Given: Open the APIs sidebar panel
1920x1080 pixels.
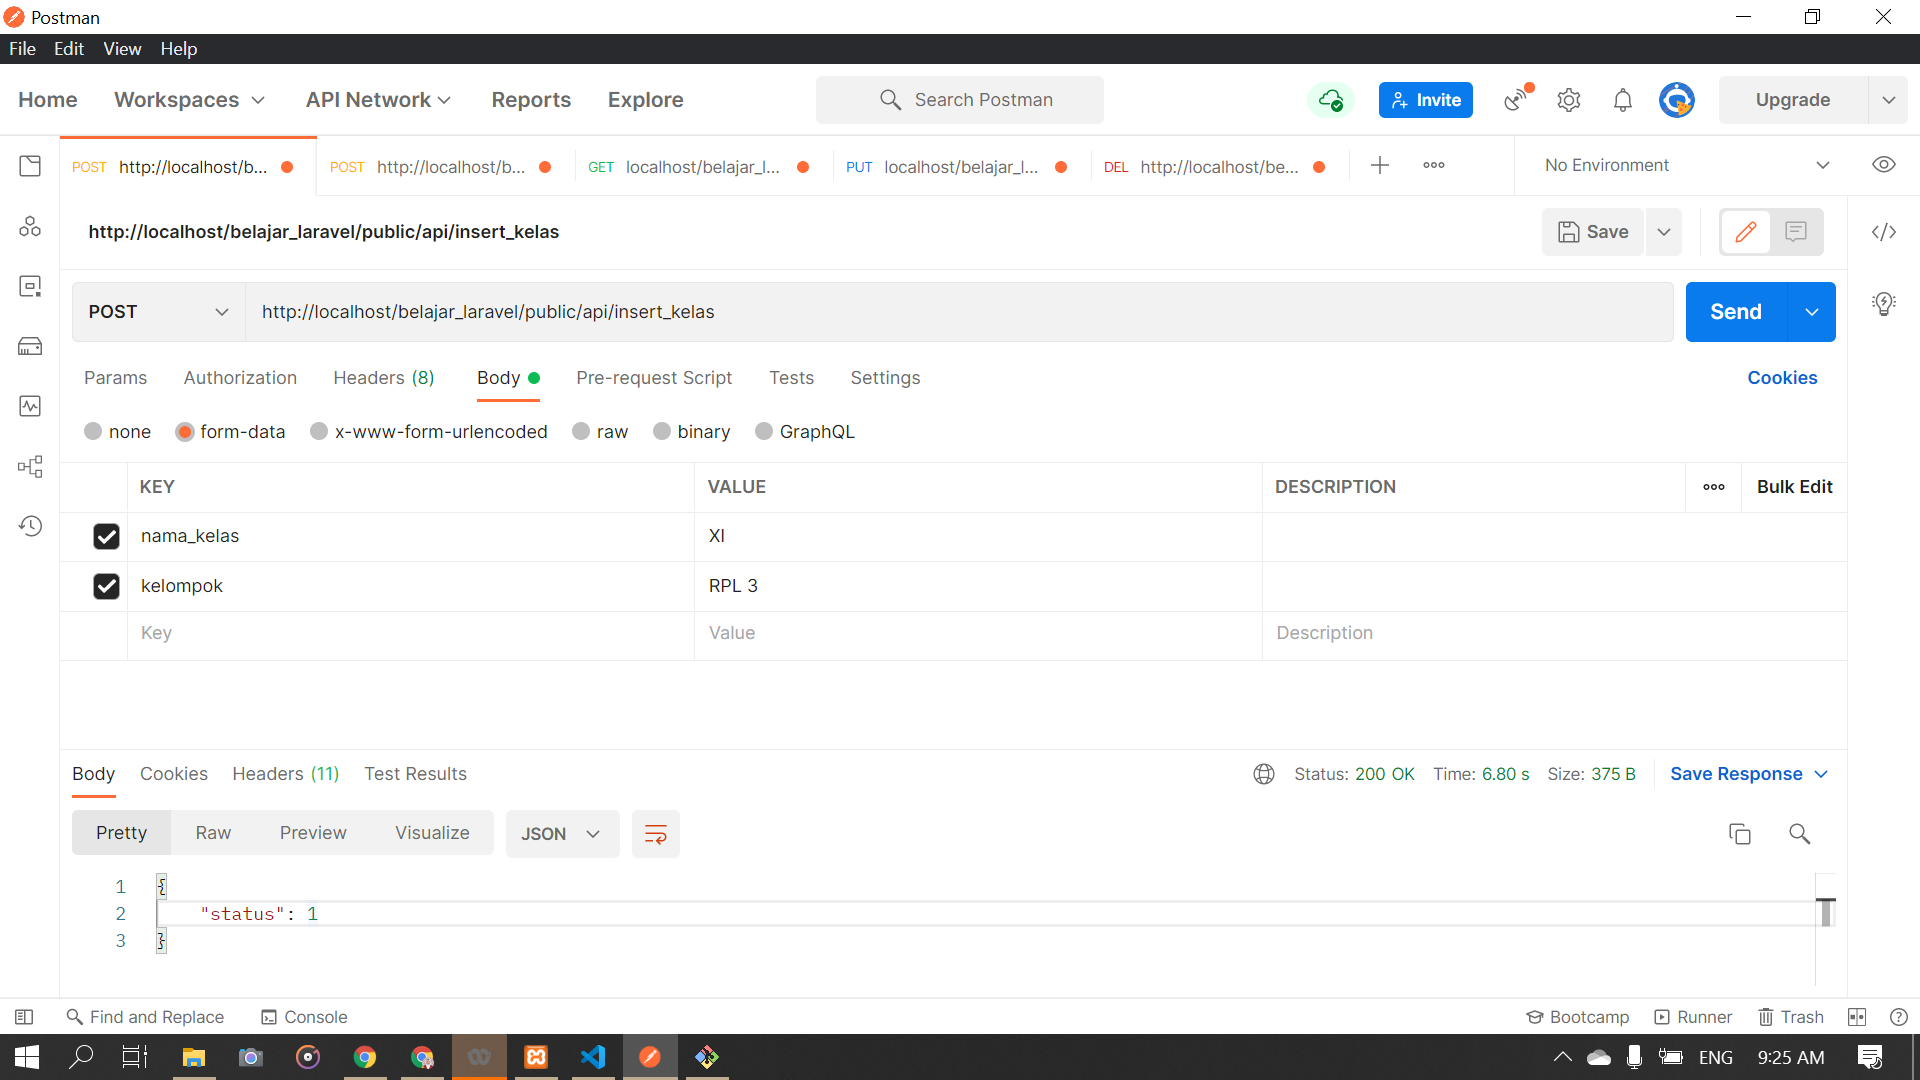Looking at the screenshot, I should click(x=30, y=226).
